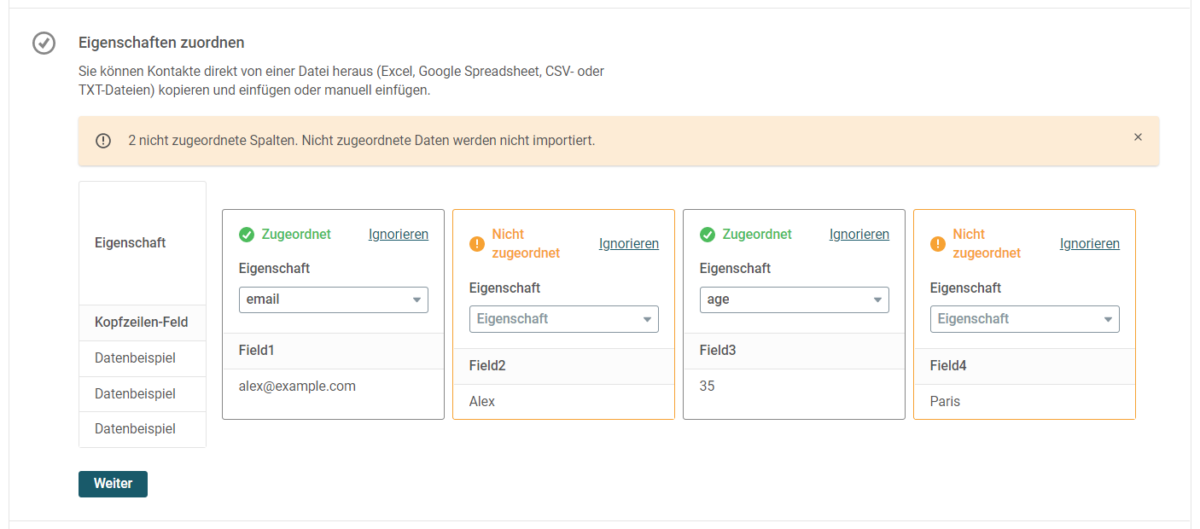Open the age property dropdown
Viewport: 1200px width, 529px height.
794,299
